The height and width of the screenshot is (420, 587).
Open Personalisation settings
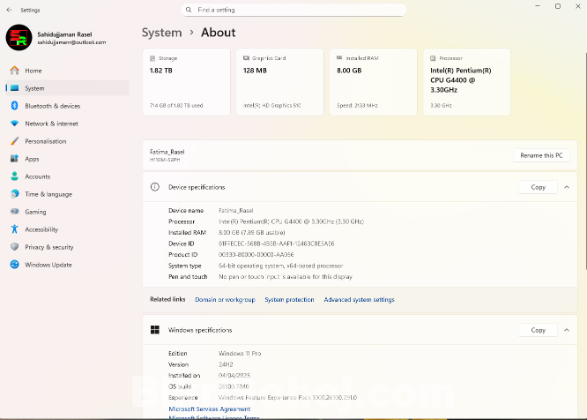[67, 141]
